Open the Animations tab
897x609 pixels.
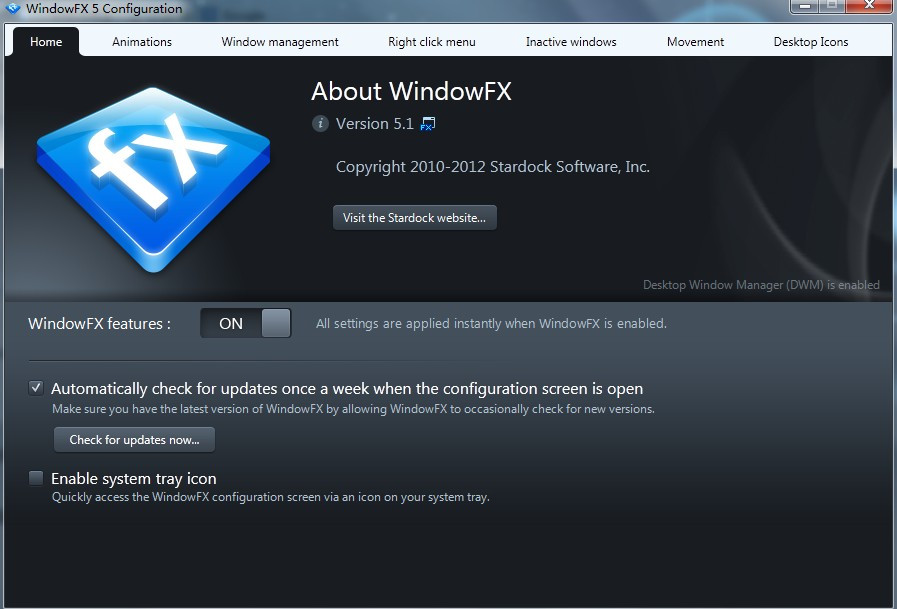(x=142, y=41)
